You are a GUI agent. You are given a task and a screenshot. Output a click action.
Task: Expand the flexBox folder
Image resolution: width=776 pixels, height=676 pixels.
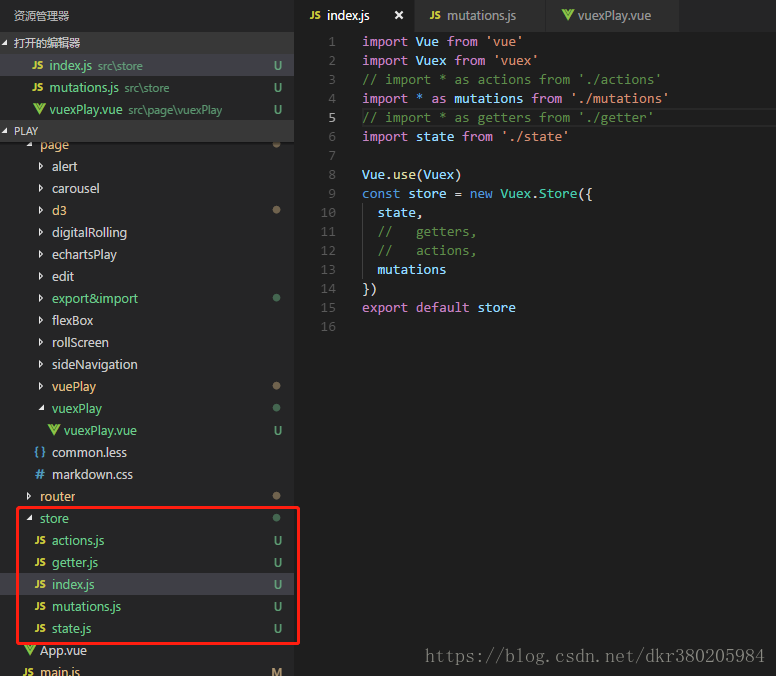coord(41,320)
